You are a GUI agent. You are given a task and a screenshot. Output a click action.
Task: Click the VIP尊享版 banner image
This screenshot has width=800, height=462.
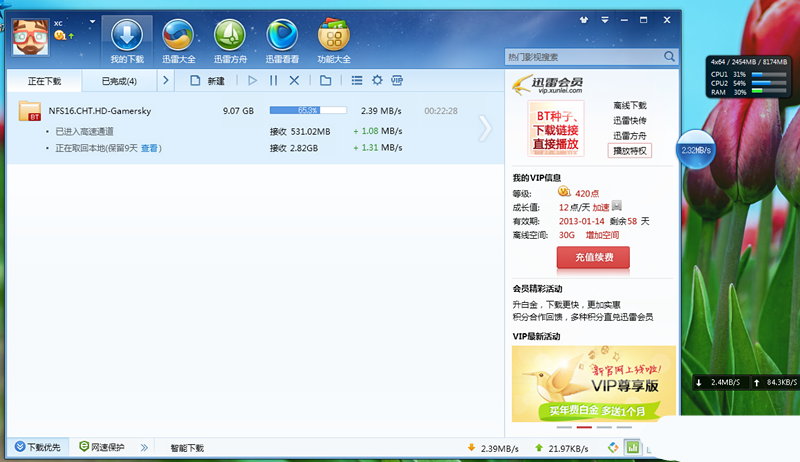coord(594,384)
